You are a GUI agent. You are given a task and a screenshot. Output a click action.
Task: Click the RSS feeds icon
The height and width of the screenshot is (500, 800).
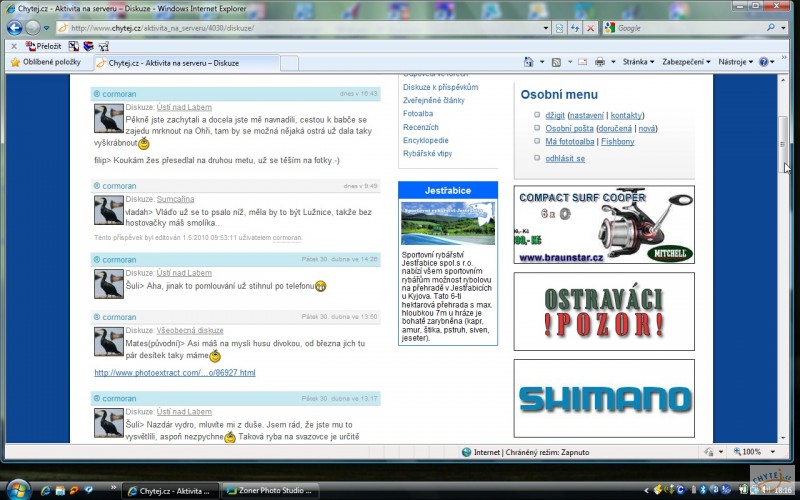click(557, 62)
